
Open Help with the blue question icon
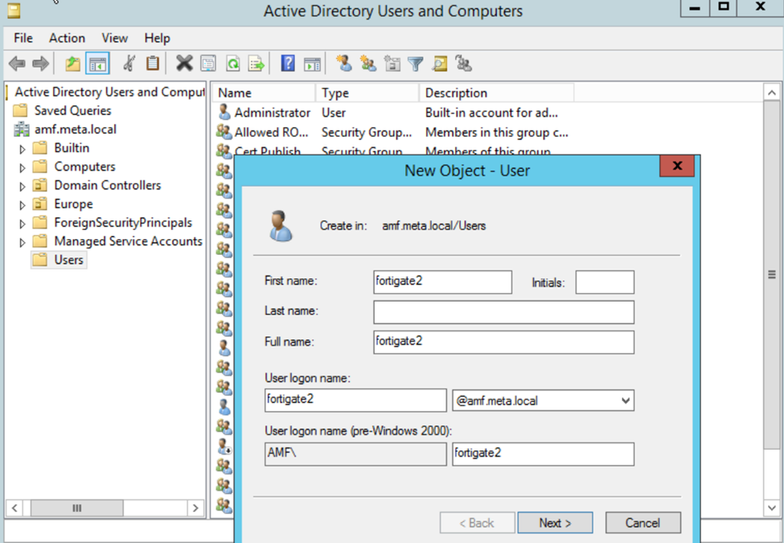click(288, 64)
